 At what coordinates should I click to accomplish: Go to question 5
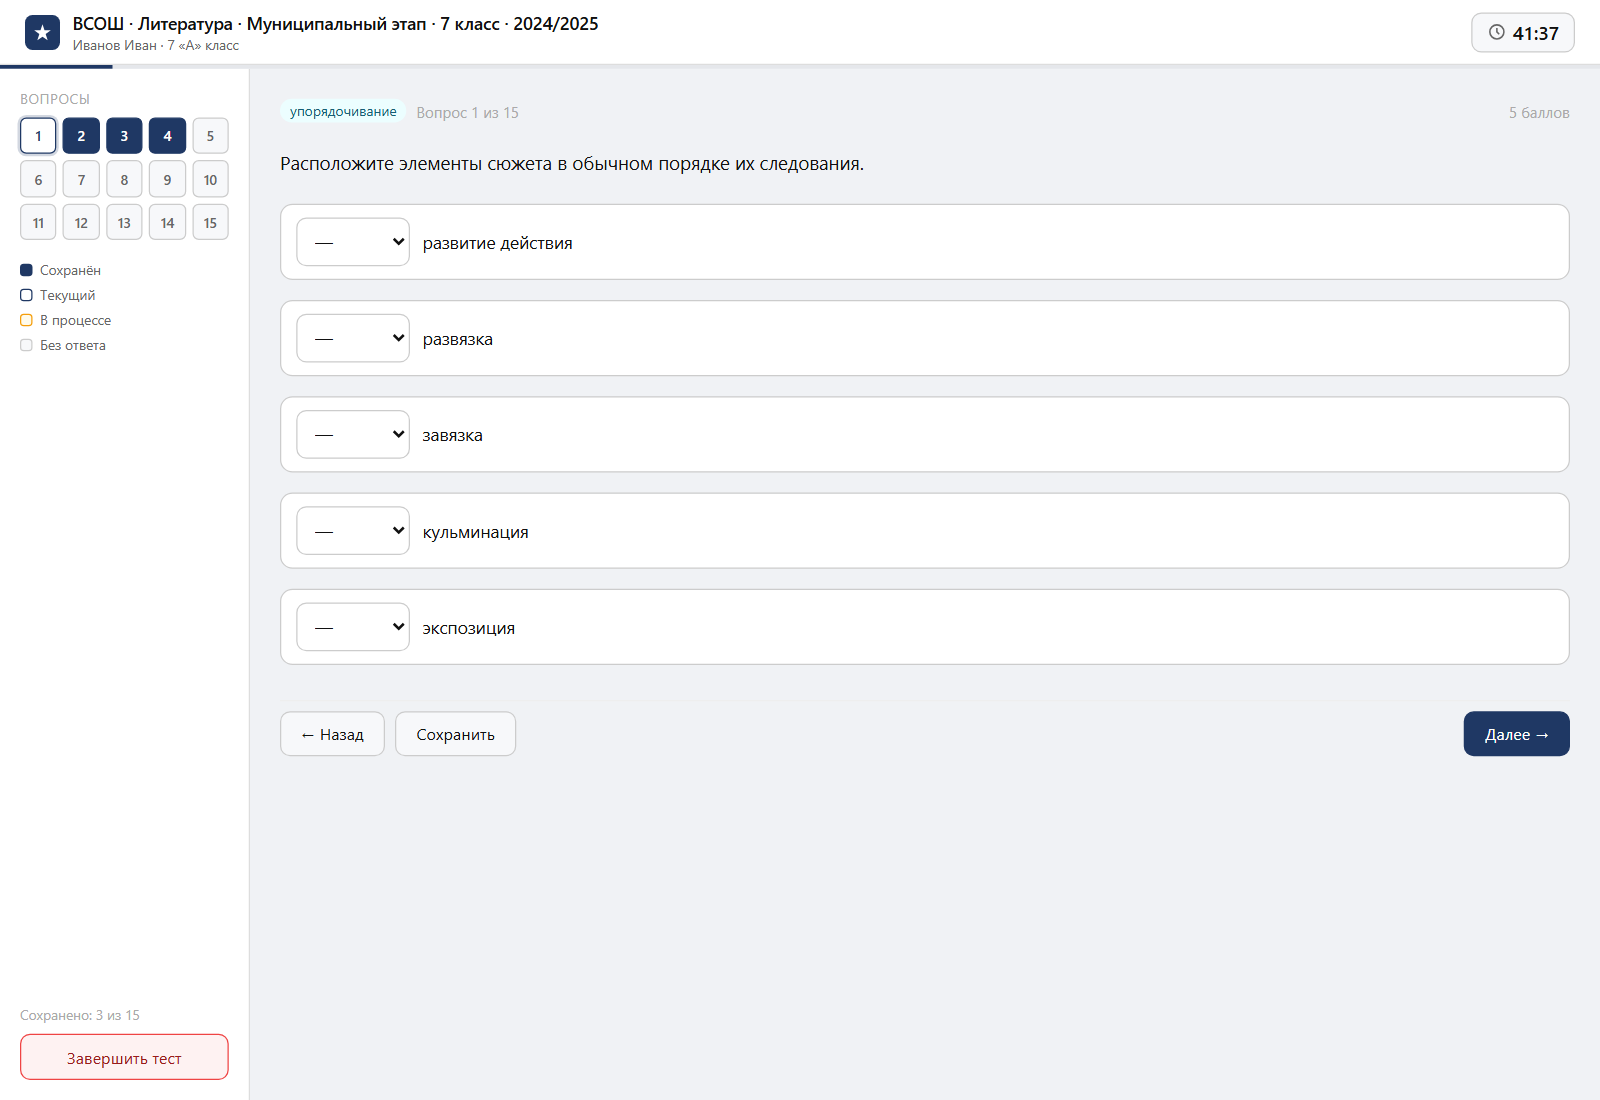coord(210,136)
